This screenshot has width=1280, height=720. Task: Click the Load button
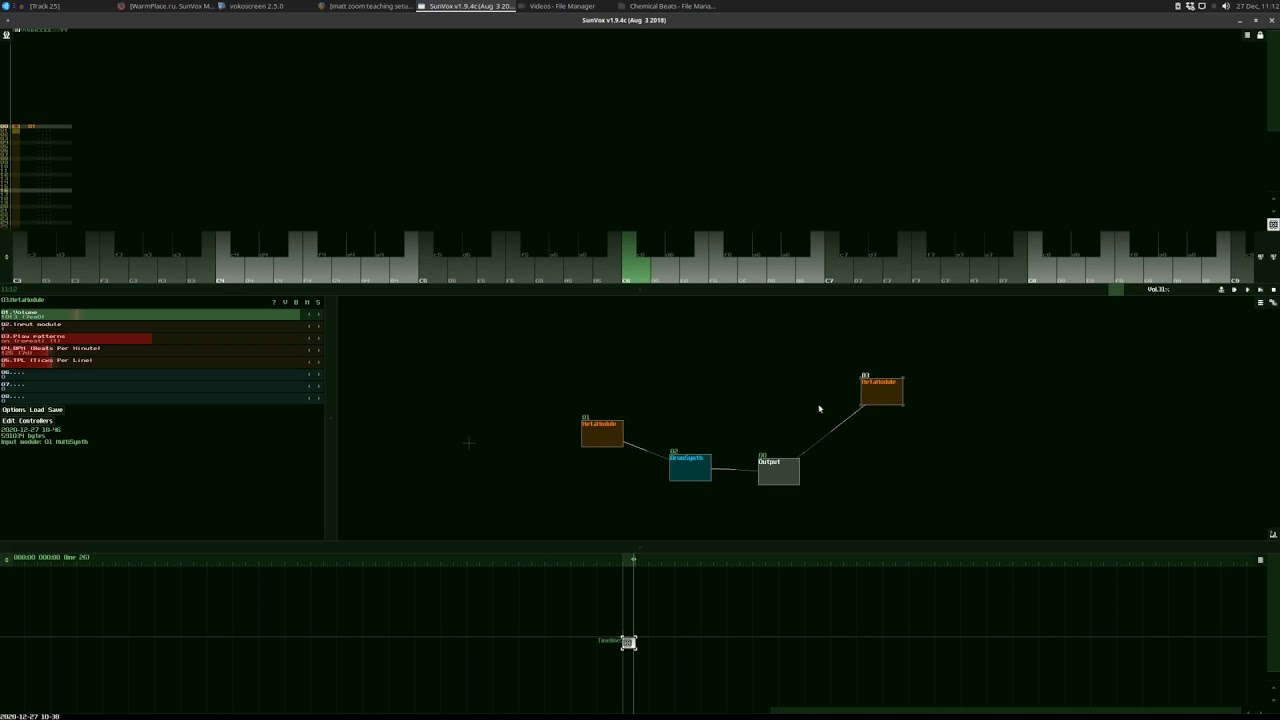[x=37, y=410]
